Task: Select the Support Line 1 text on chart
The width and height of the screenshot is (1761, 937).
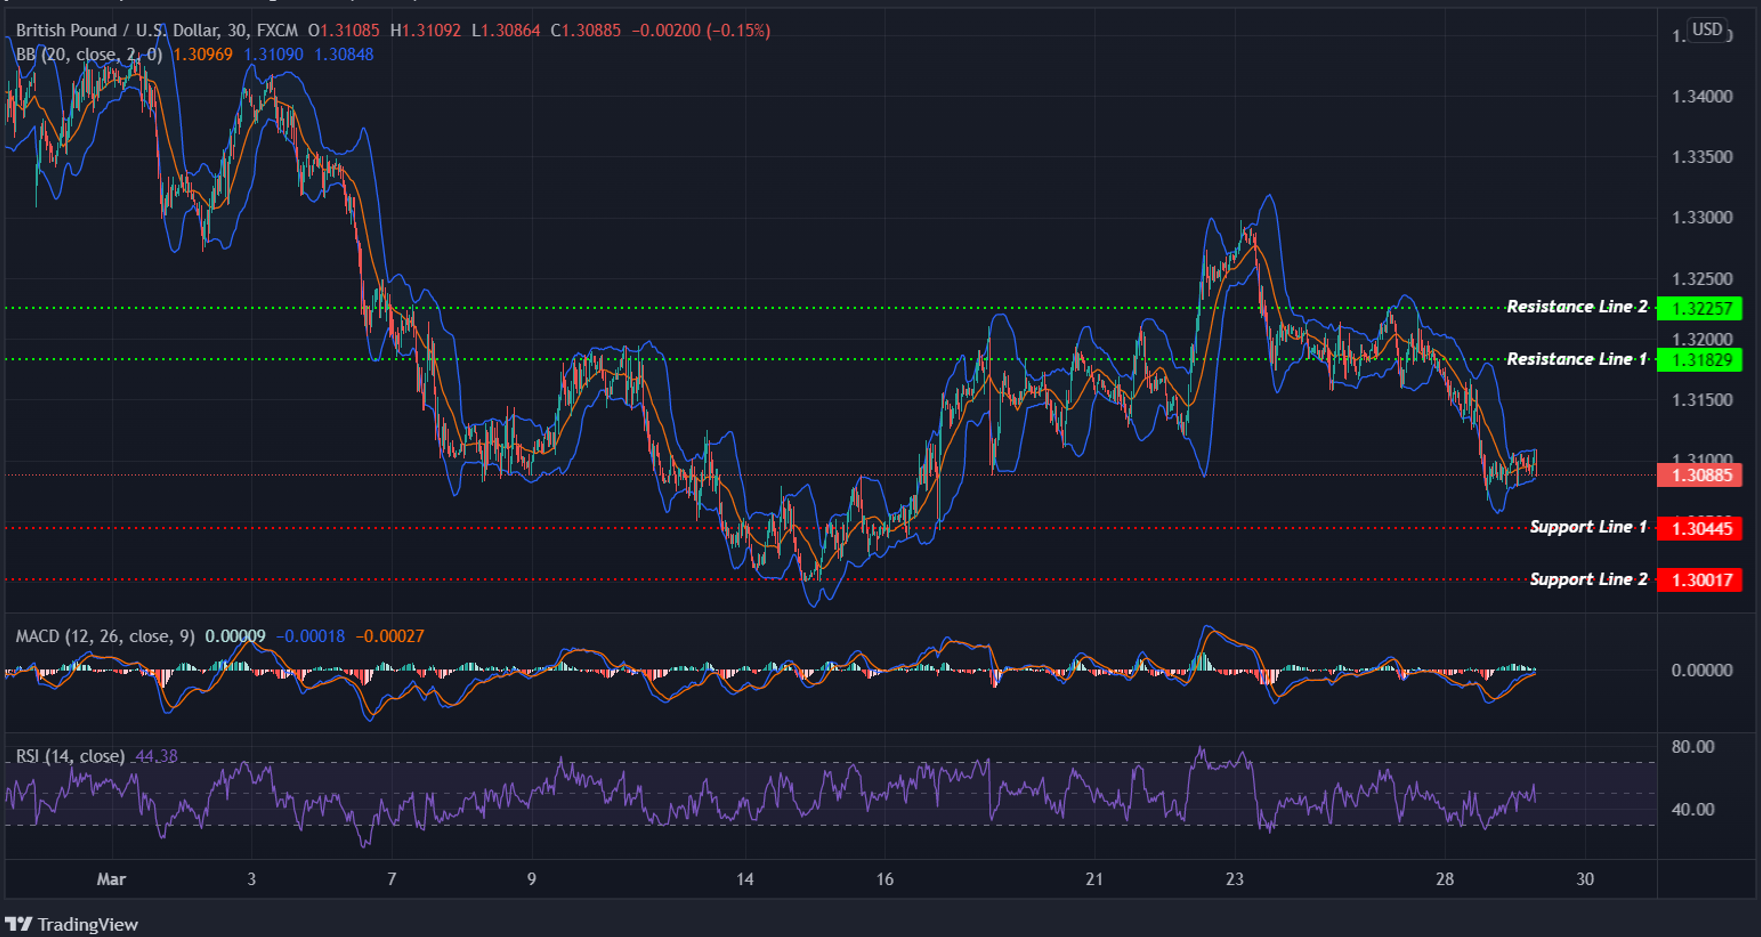Action: pos(1588,526)
